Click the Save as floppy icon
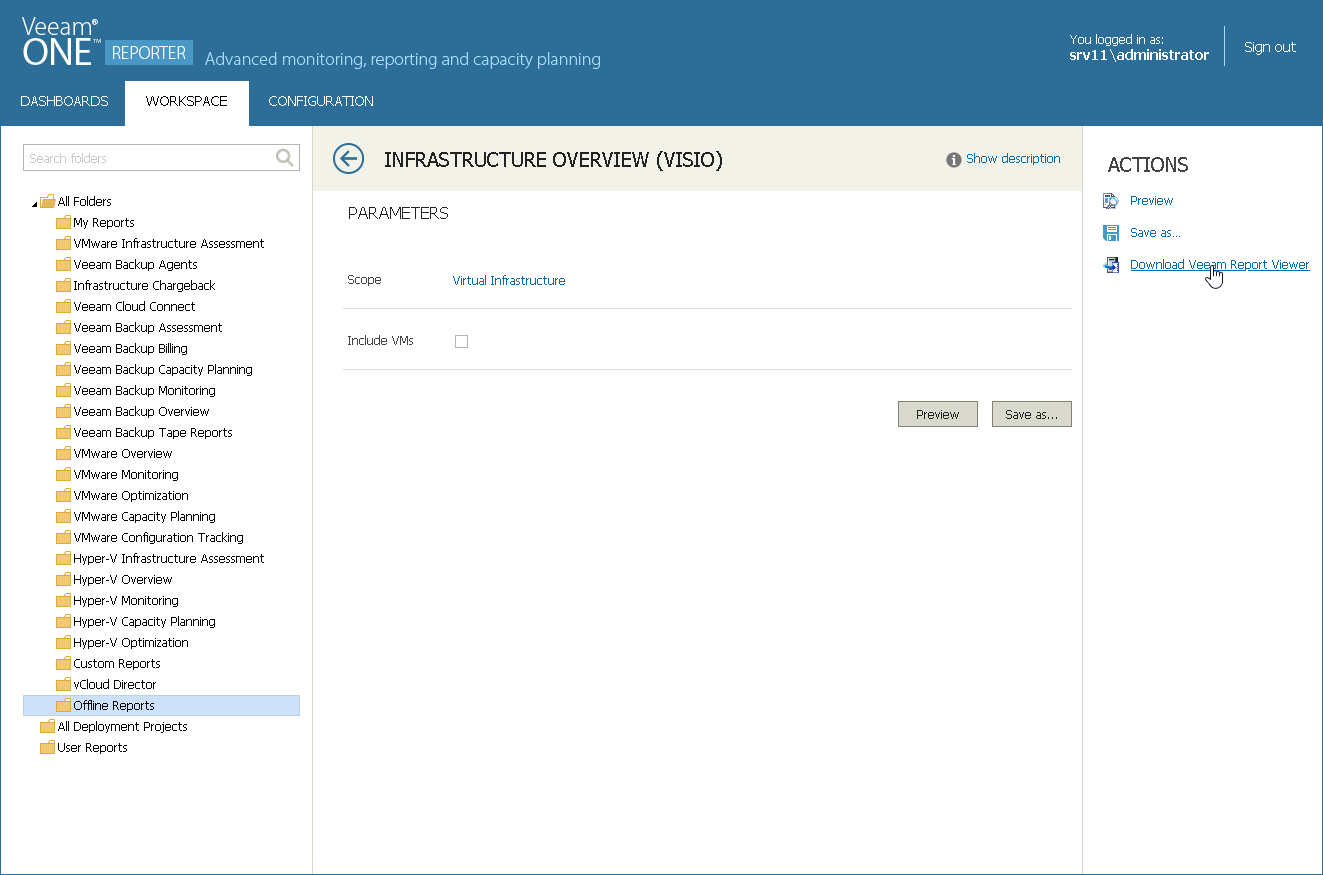 coord(1111,233)
